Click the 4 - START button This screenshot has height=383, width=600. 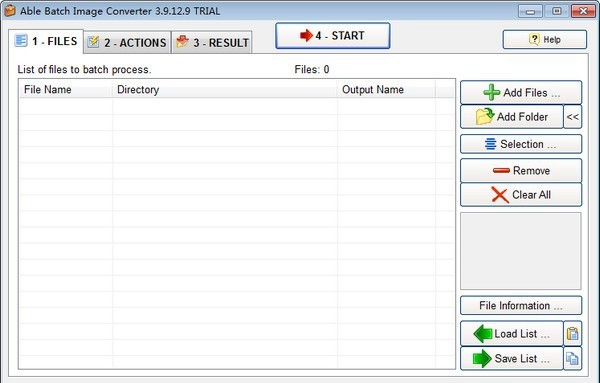(x=333, y=36)
